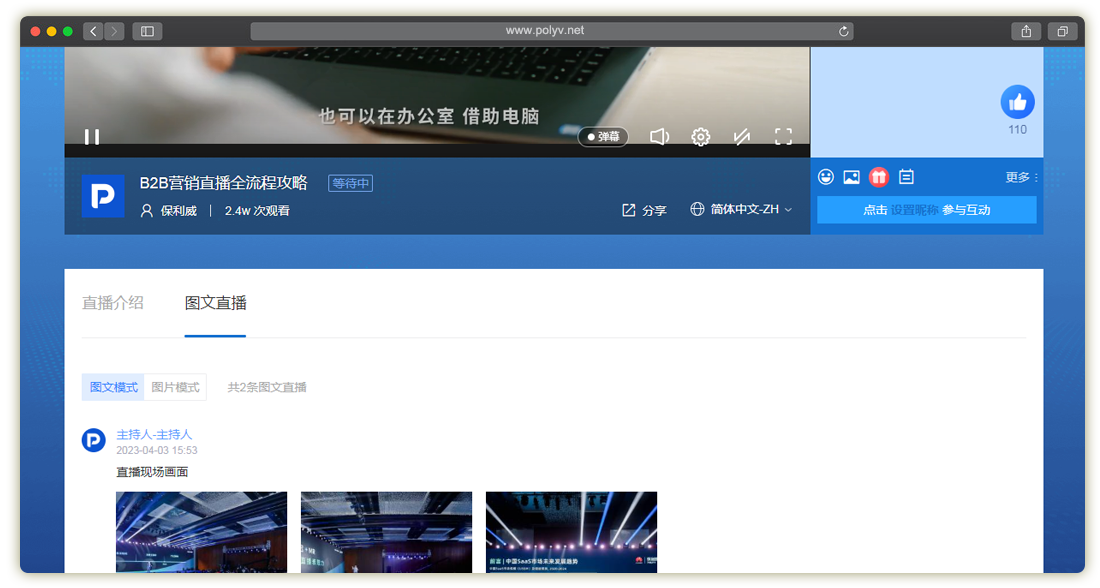Open the emoji picker in chat
Image resolution: width=1100 pixels, height=588 pixels.
826,177
